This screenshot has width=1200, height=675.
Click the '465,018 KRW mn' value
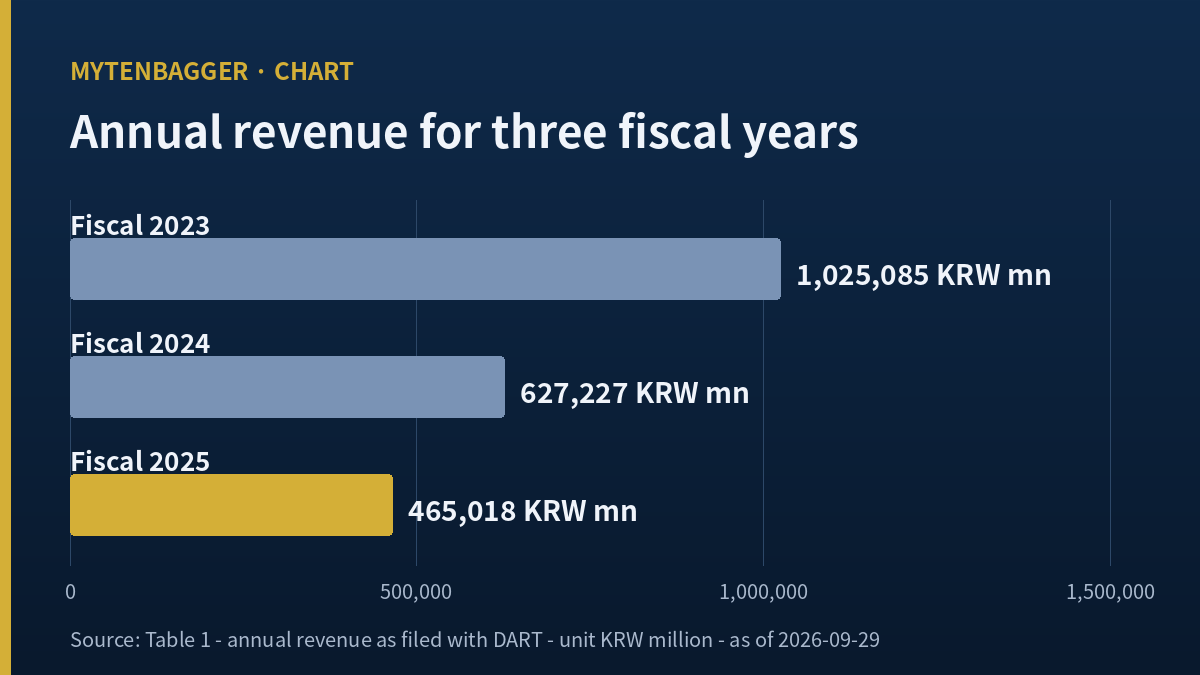(523, 511)
